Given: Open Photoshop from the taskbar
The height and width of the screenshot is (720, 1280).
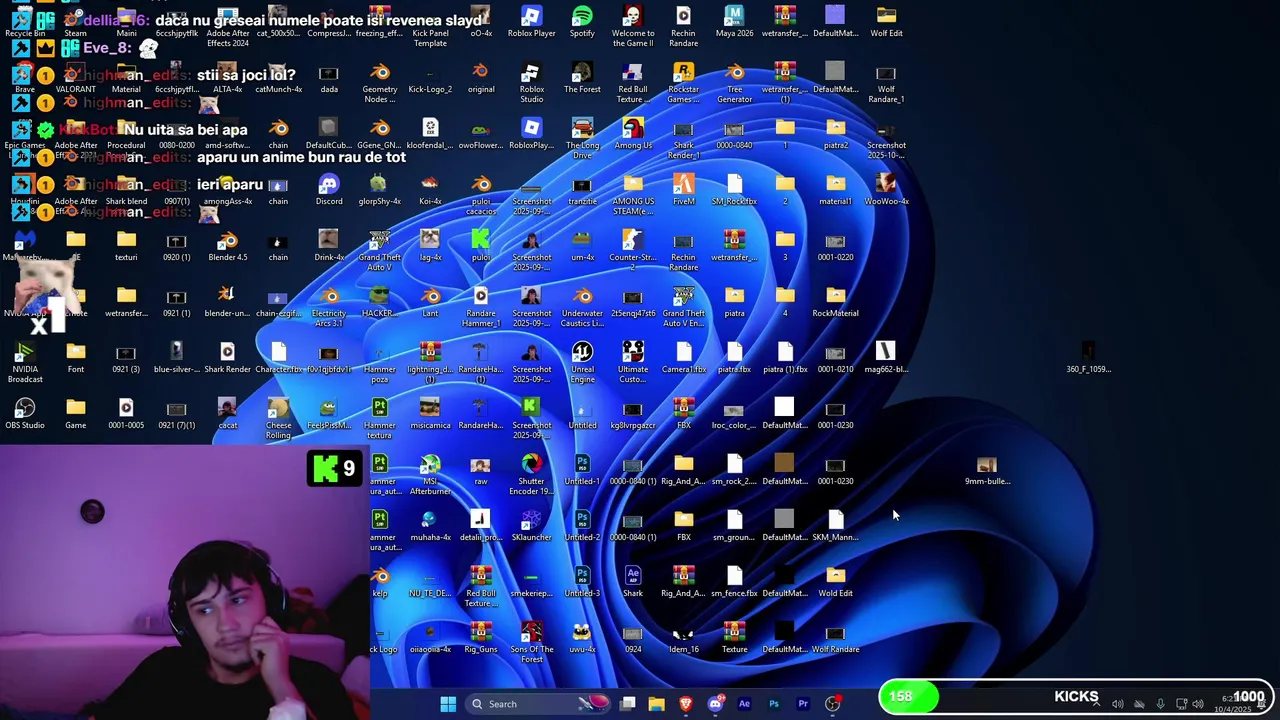Looking at the screenshot, I should [x=773, y=704].
